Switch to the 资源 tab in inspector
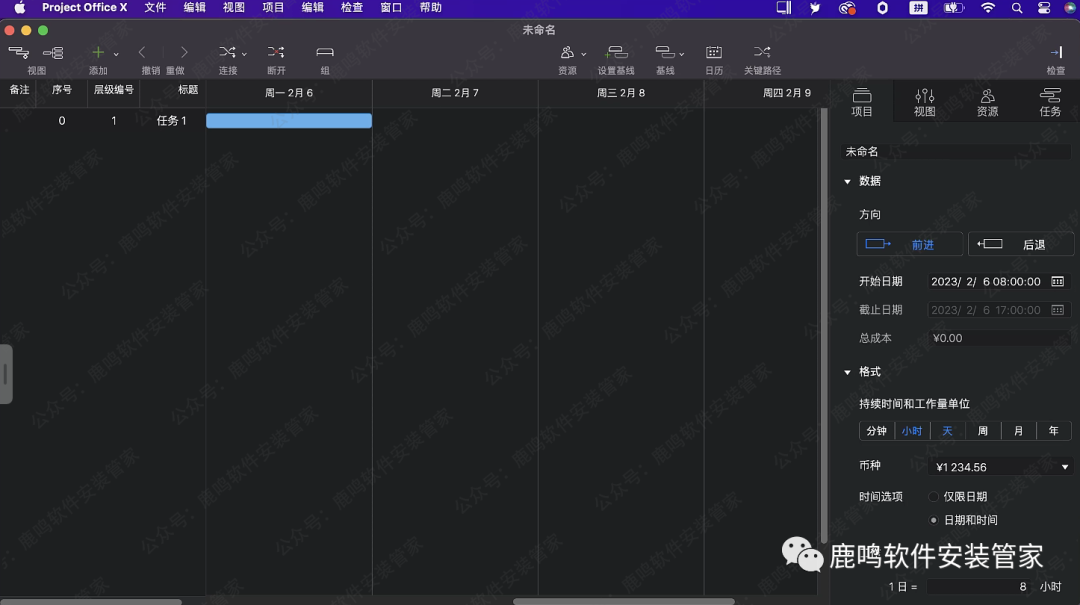Screen dimensions: 1080x605 click(986, 100)
